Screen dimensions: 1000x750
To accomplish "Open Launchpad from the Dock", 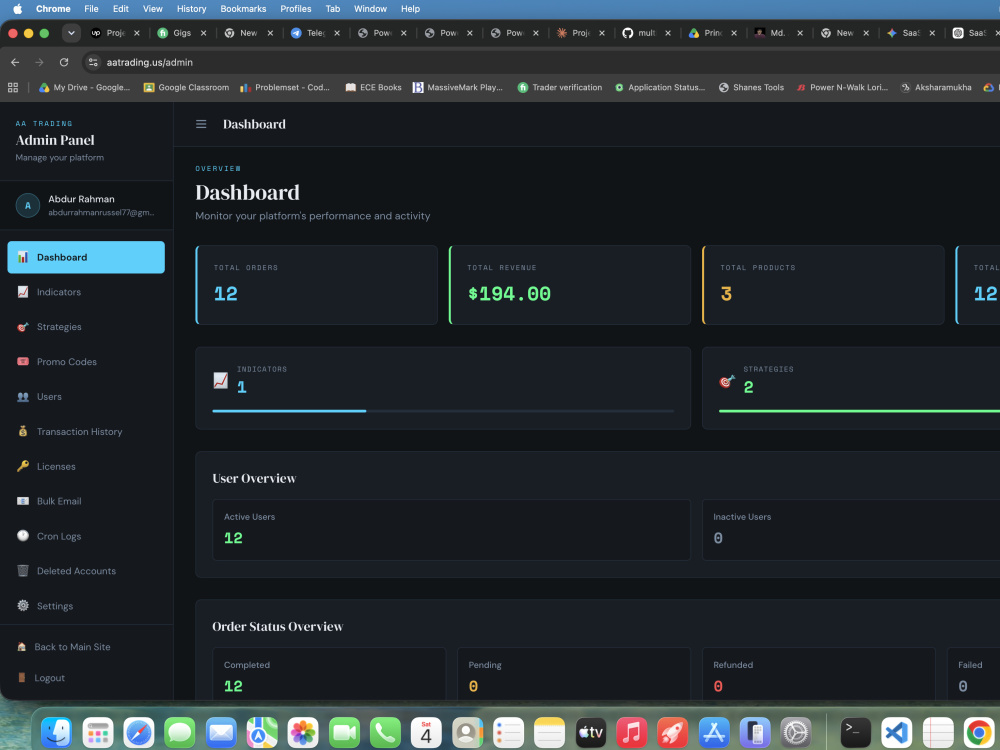I will tap(98, 732).
